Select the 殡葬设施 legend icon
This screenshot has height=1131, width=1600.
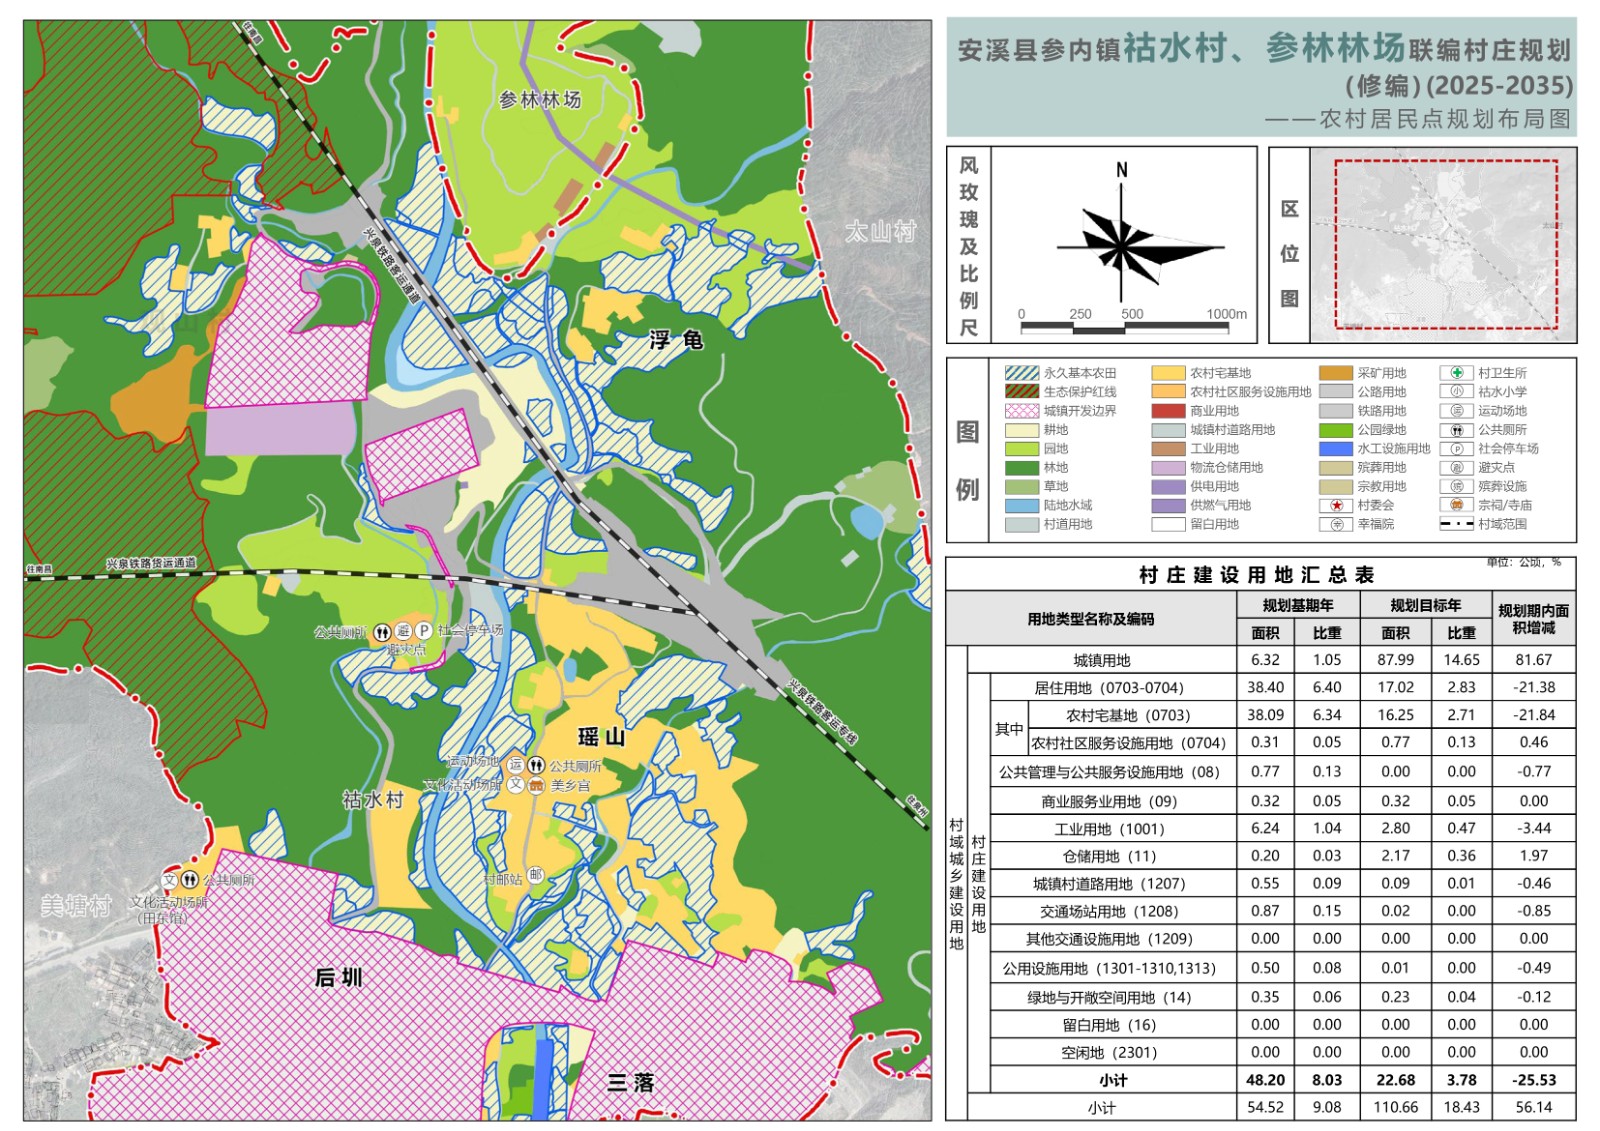coord(1457,487)
